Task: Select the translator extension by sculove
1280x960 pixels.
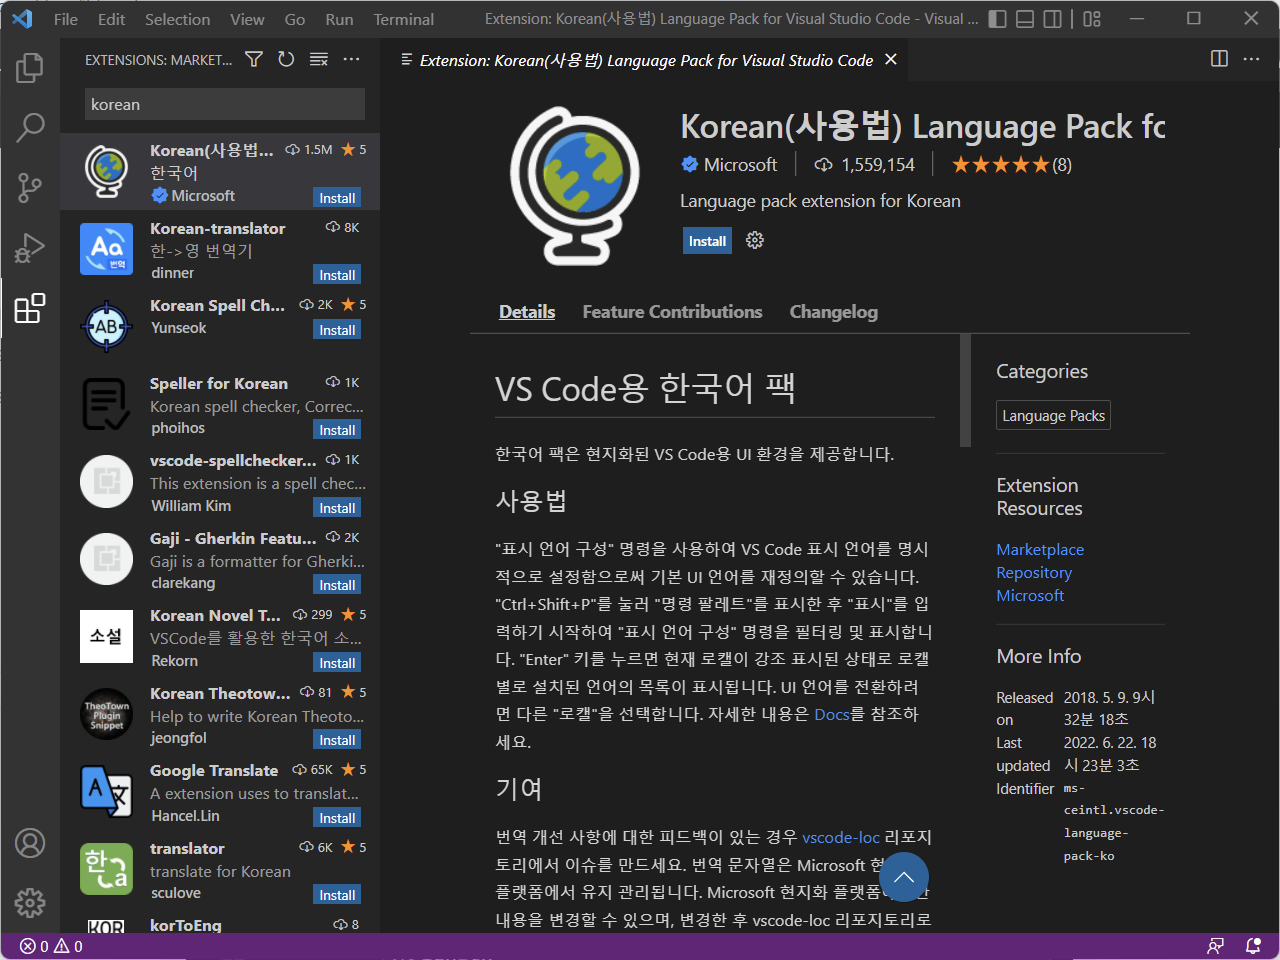Action: 220,870
